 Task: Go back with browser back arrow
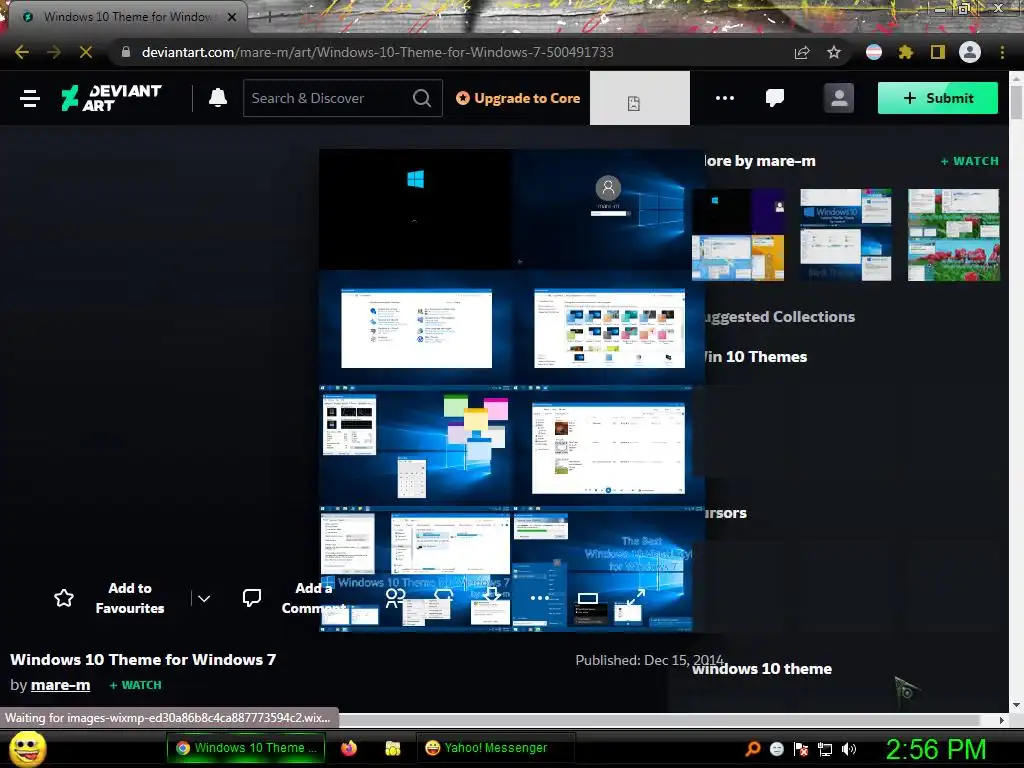click(x=22, y=52)
